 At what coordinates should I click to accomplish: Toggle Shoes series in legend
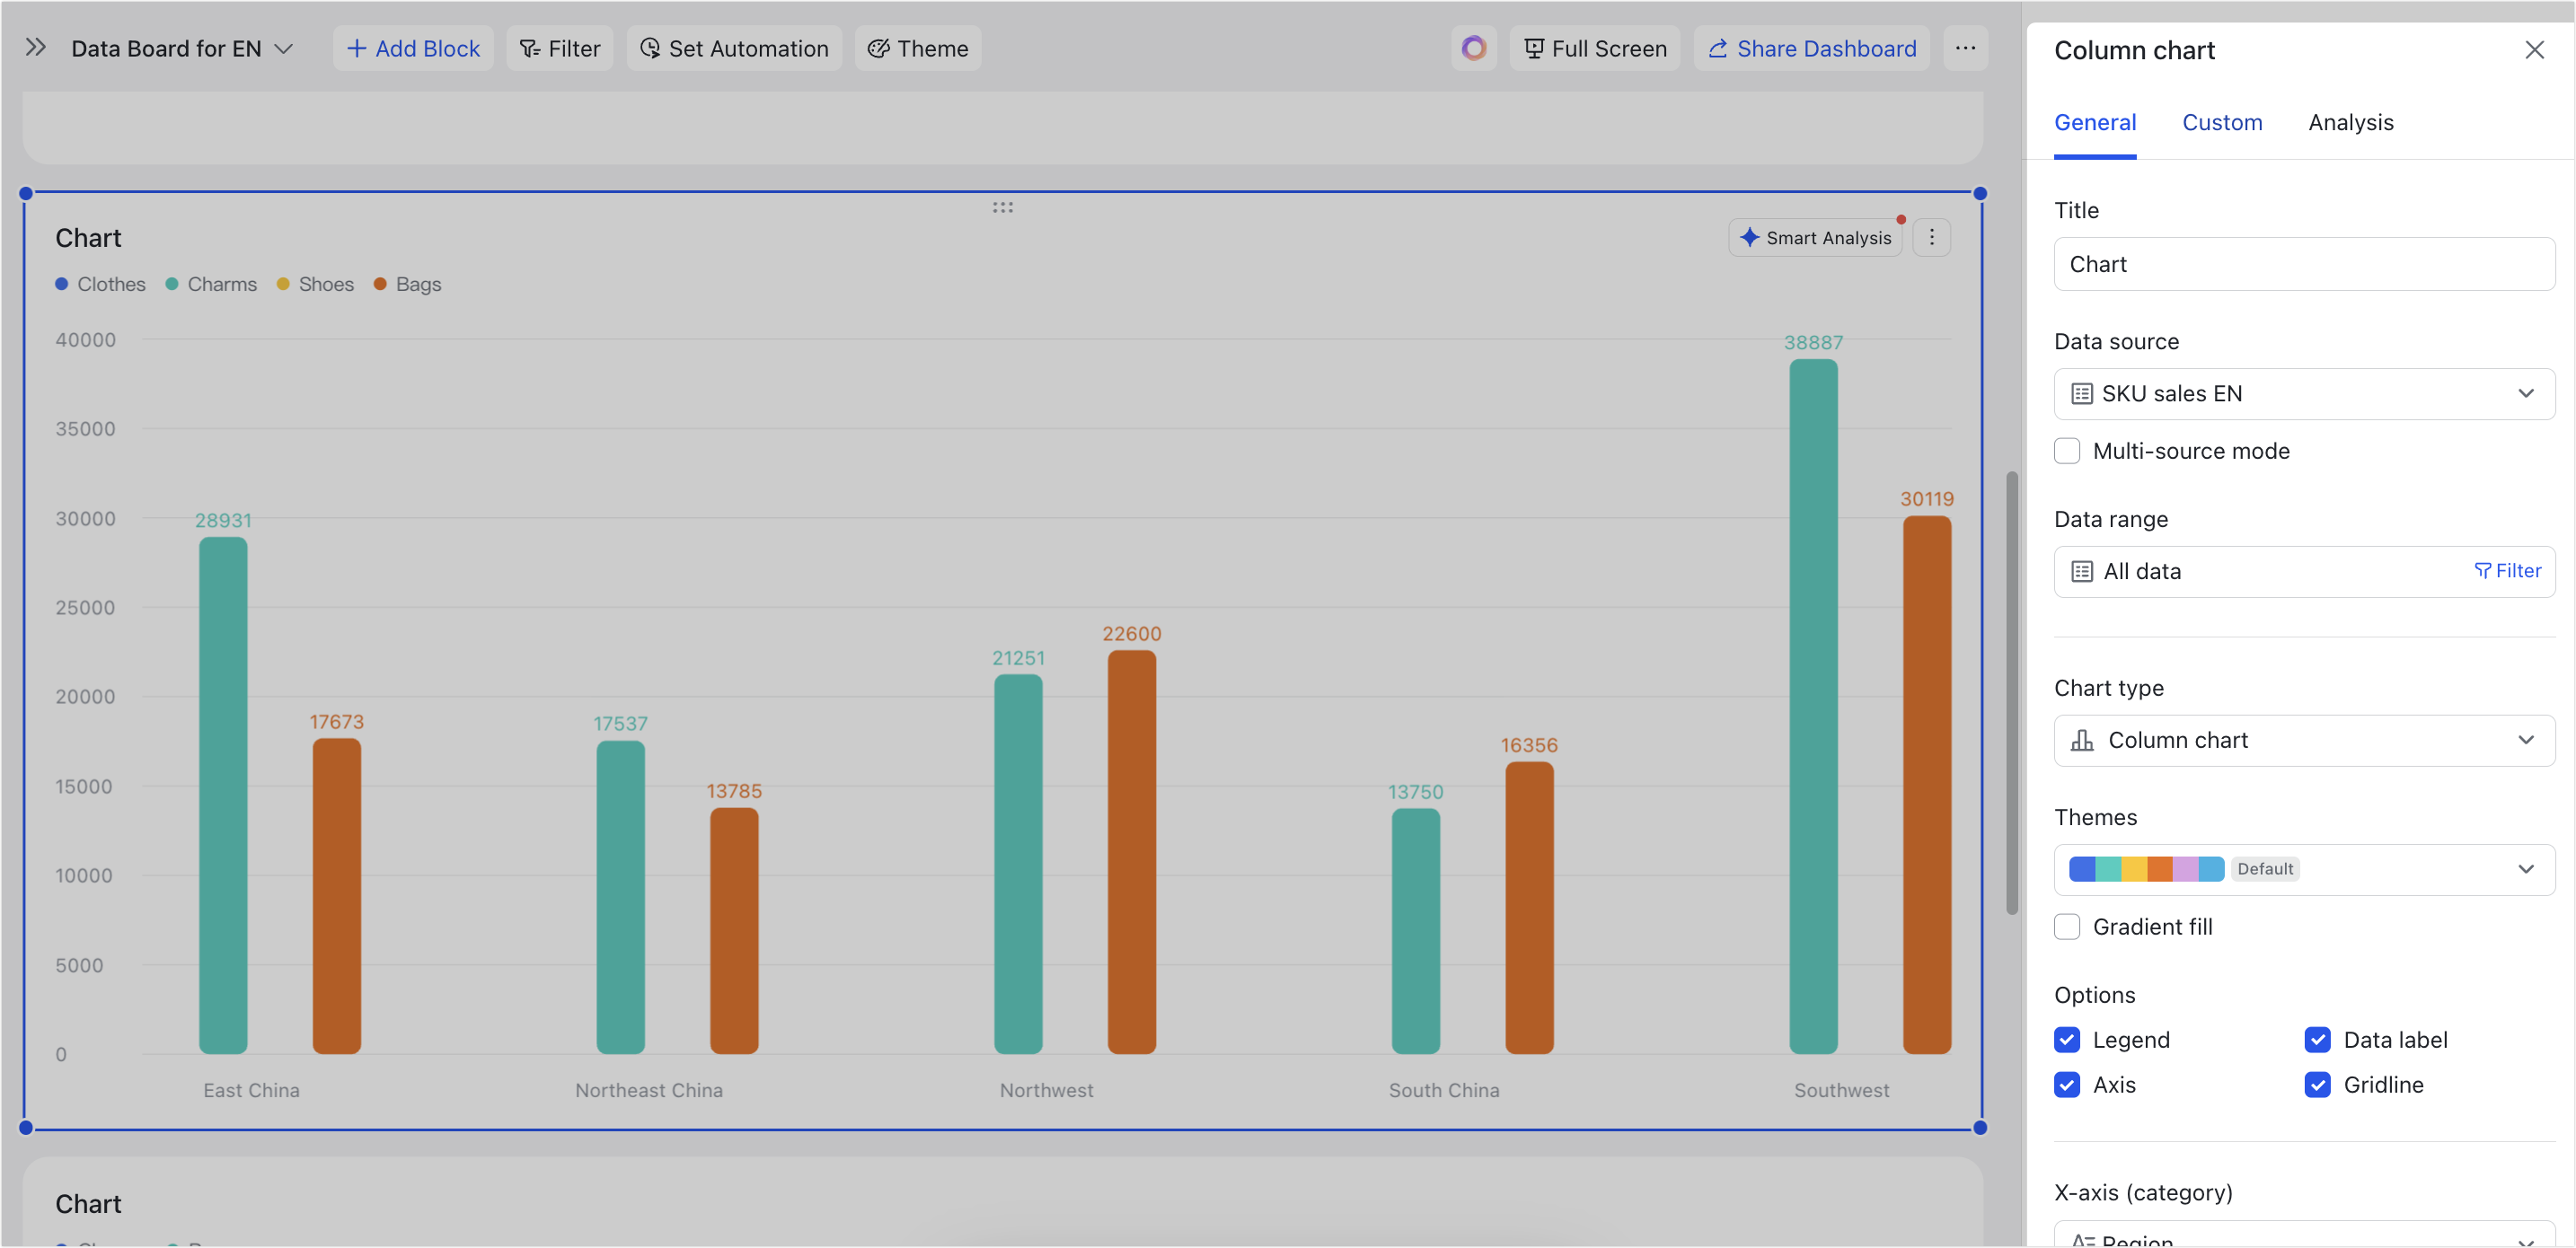[x=315, y=284]
